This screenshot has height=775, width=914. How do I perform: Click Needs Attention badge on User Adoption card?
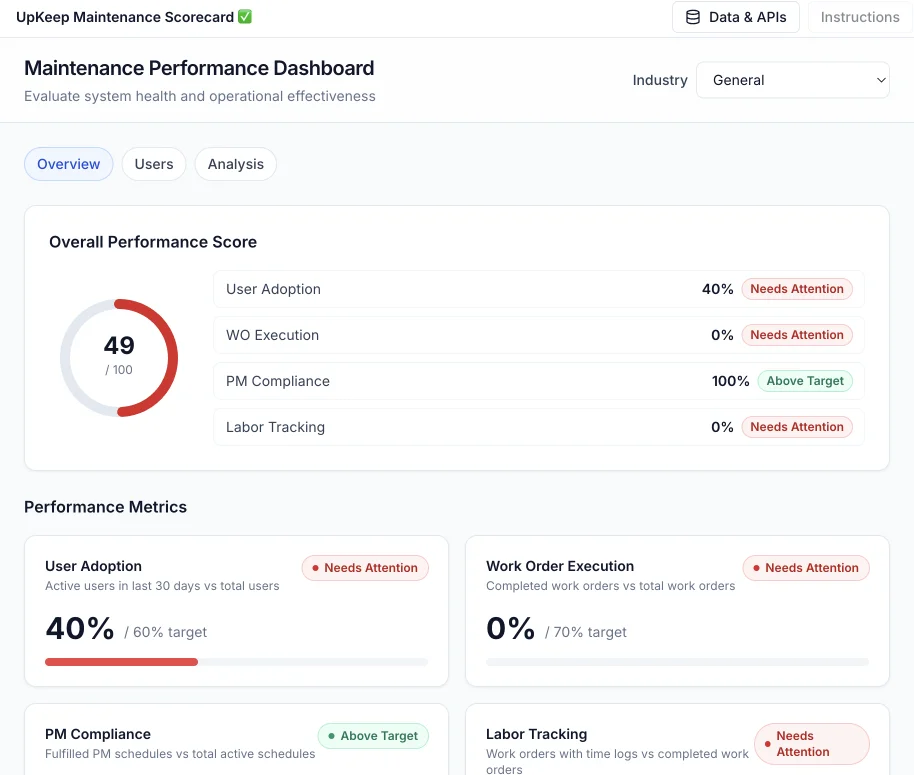365,568
